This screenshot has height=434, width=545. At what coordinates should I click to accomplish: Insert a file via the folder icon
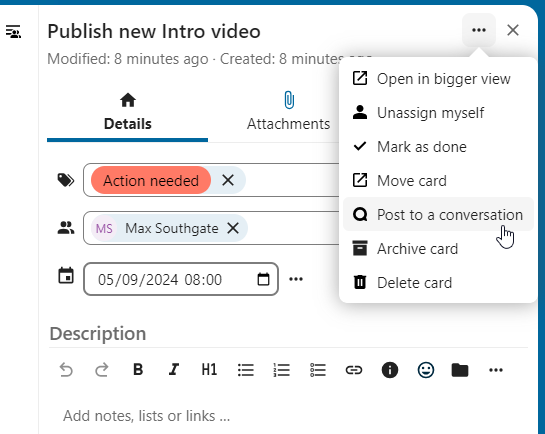click(460, 370)
